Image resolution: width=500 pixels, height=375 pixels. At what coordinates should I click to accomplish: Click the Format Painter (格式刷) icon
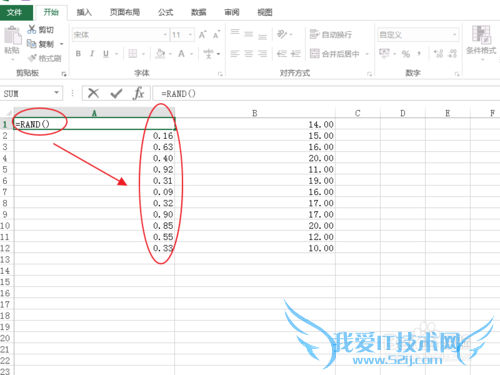click(32, 58)
